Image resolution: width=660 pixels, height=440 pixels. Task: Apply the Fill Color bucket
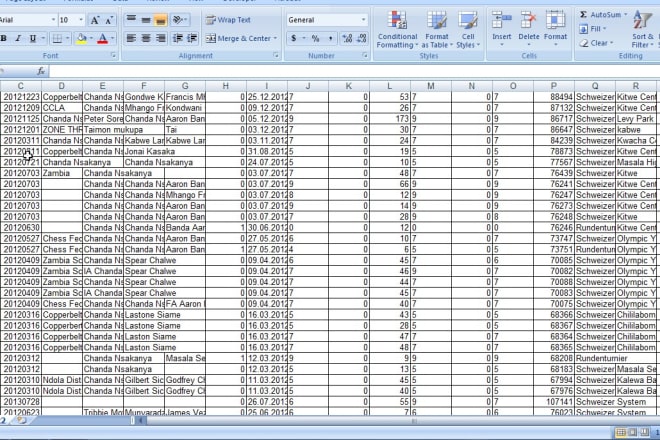coord(82,39)
